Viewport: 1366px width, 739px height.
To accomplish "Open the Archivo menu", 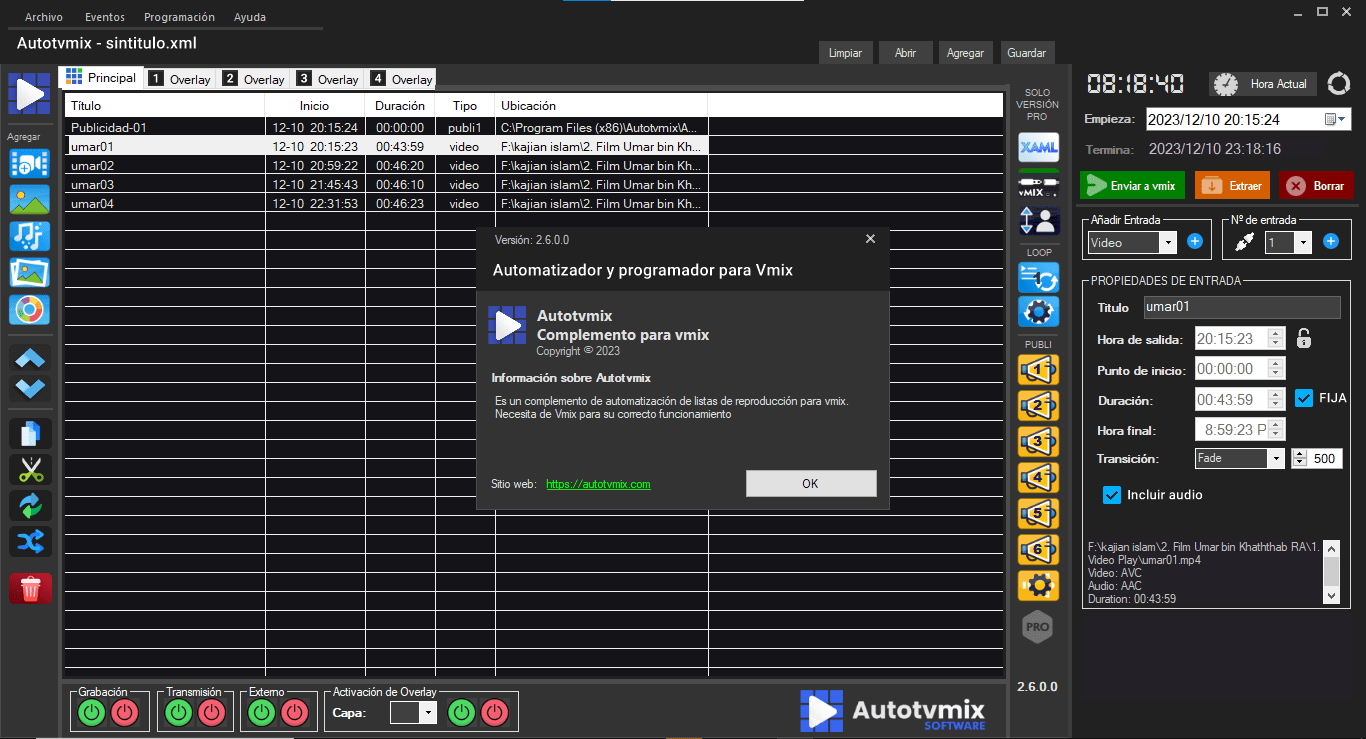I will pyautogui.click(x=43, y=17).
